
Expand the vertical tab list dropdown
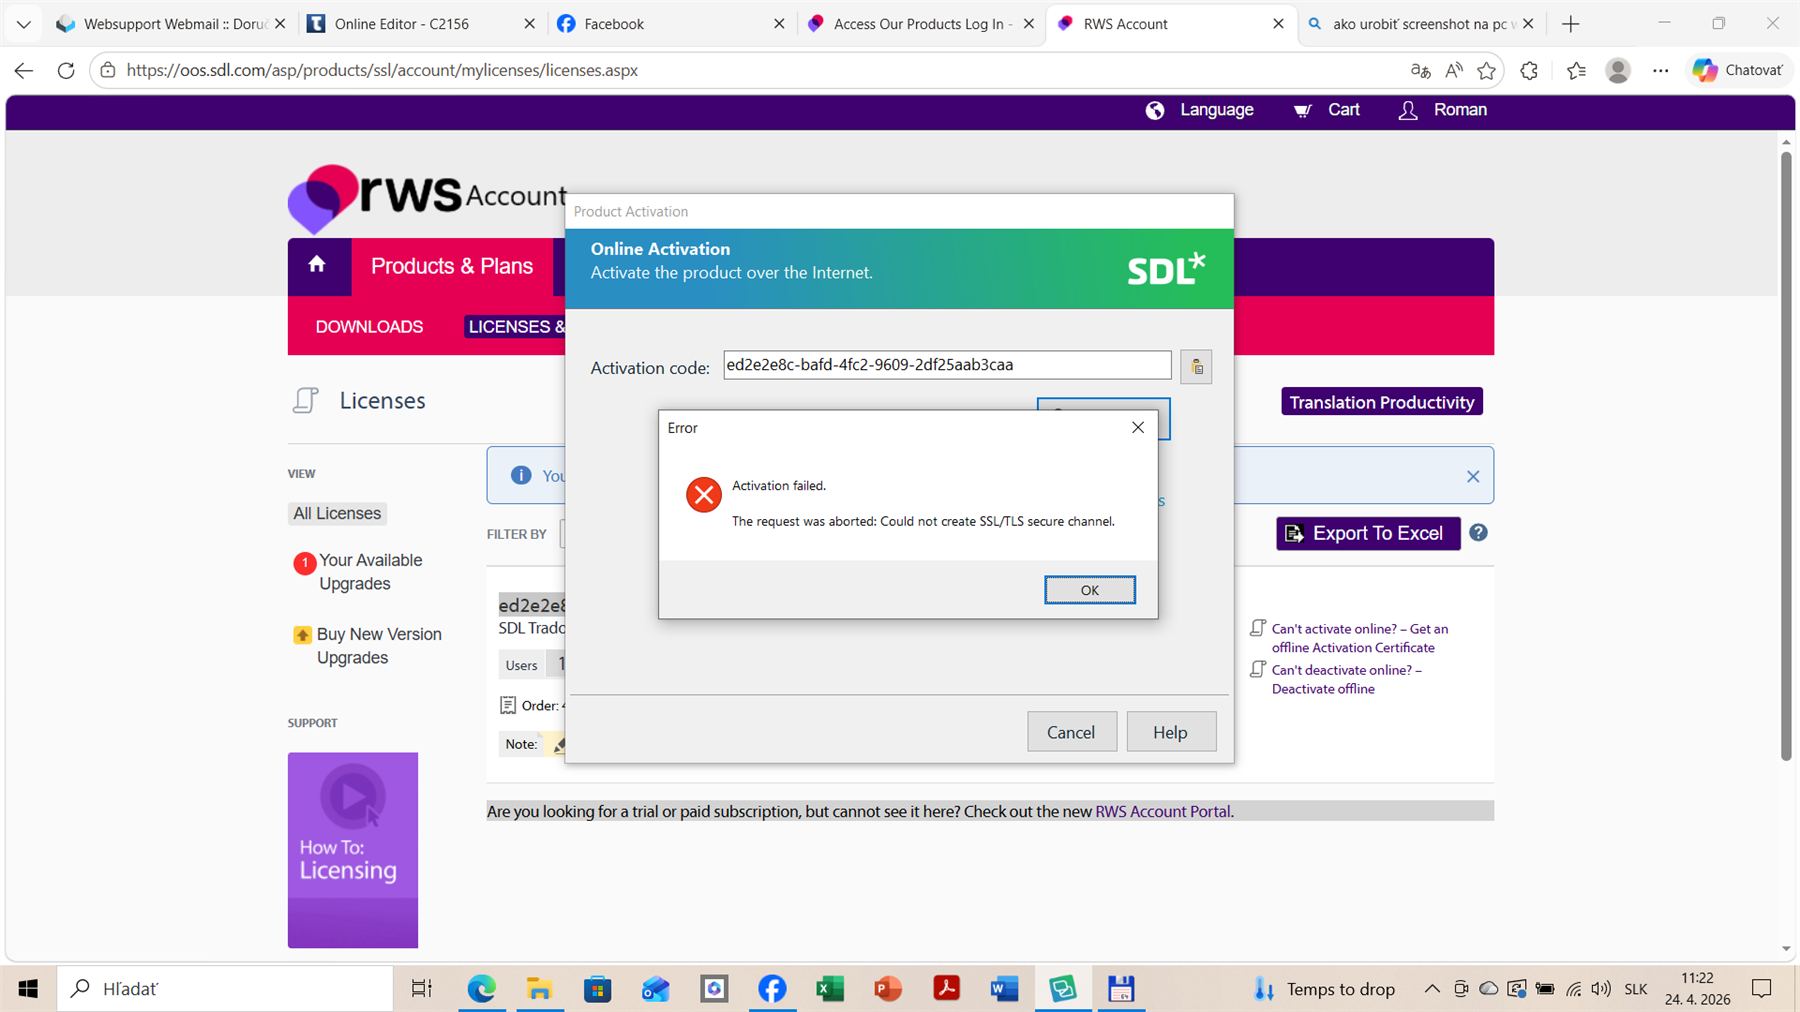(x=23, y=23)
